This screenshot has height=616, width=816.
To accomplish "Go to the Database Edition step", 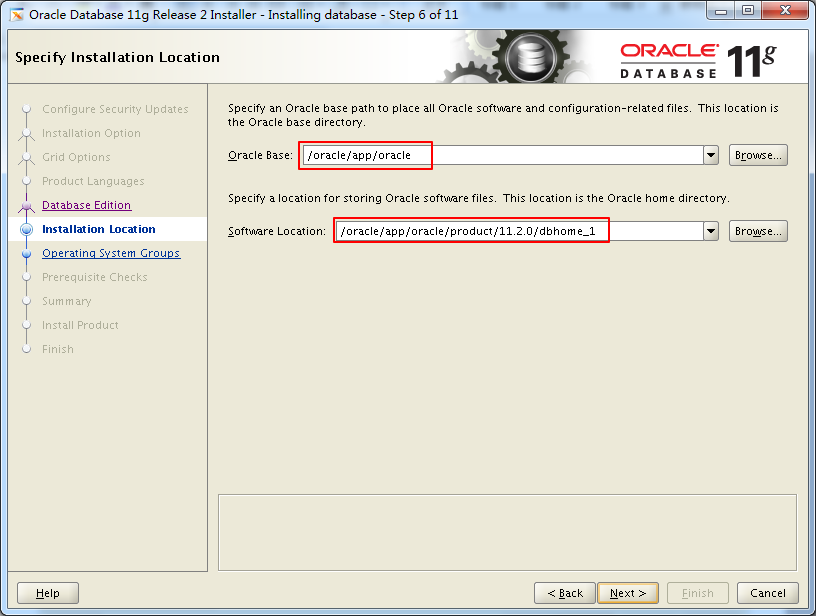I will (x=86, y=205).
